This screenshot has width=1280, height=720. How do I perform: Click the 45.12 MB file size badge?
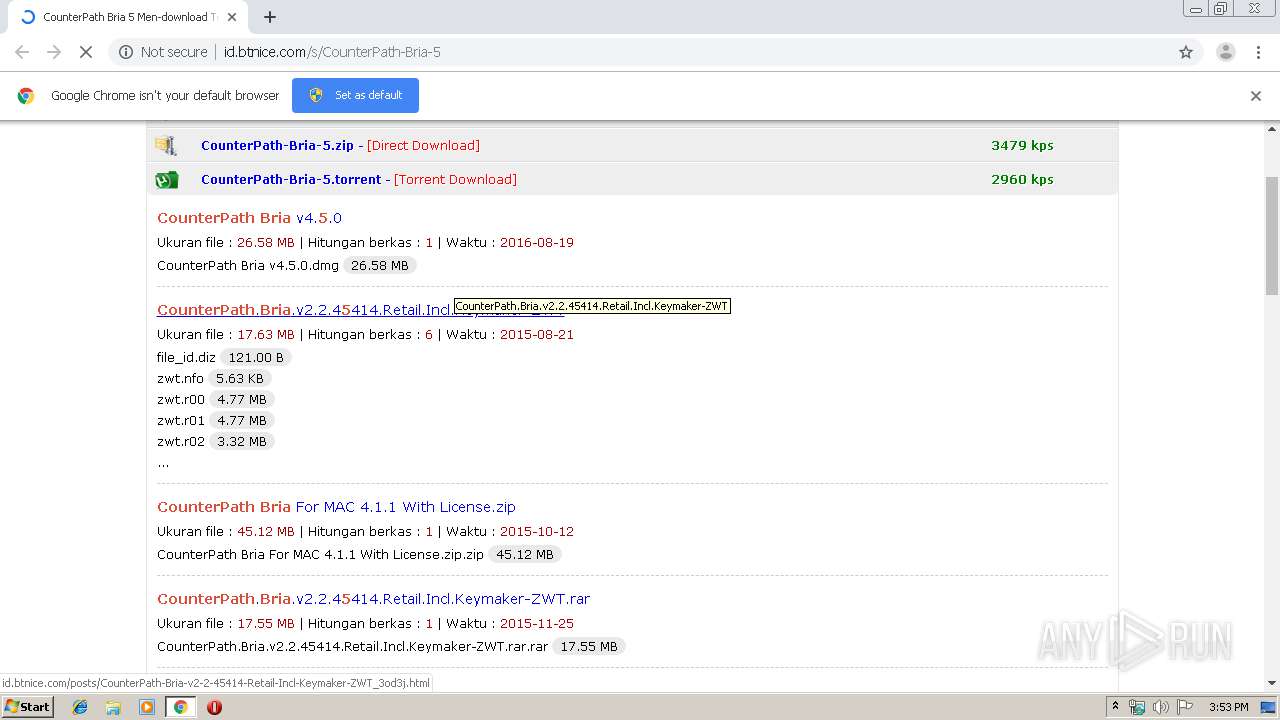coord(525,555)
